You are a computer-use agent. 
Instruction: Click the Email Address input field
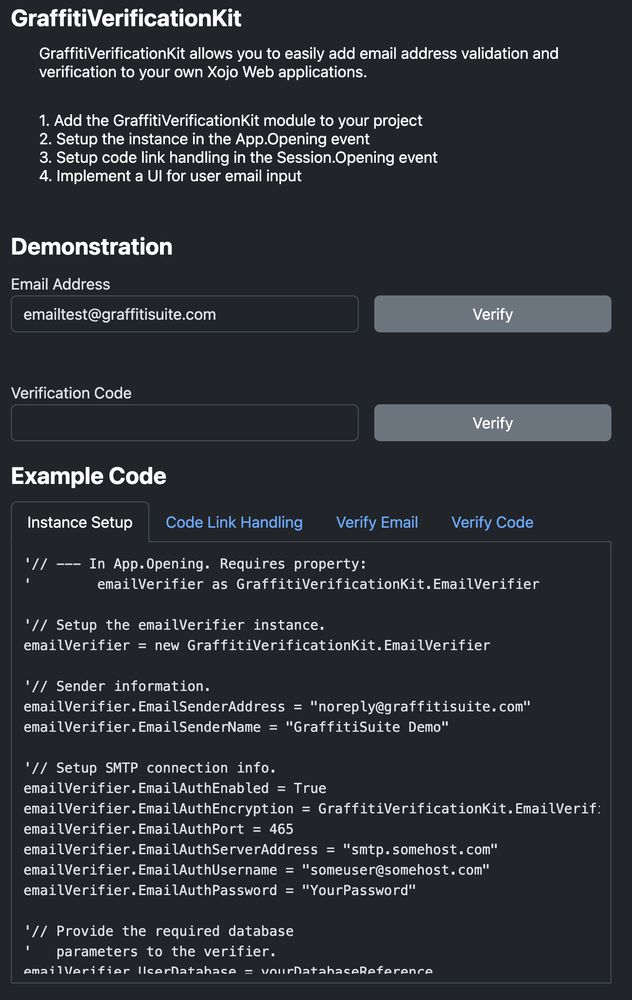tap(185, 314)
